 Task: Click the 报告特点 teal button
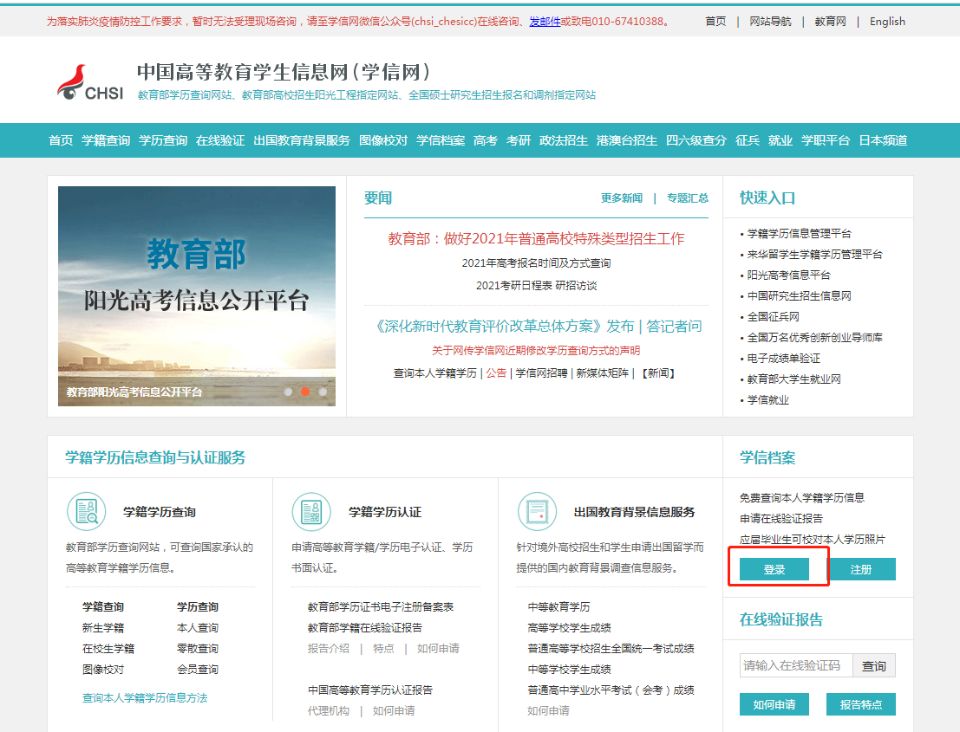861,704
